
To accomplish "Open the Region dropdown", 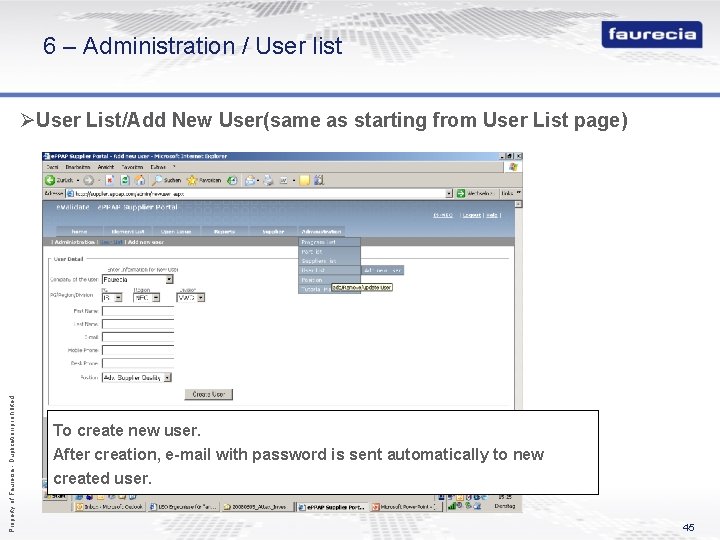I will [156, 298].
